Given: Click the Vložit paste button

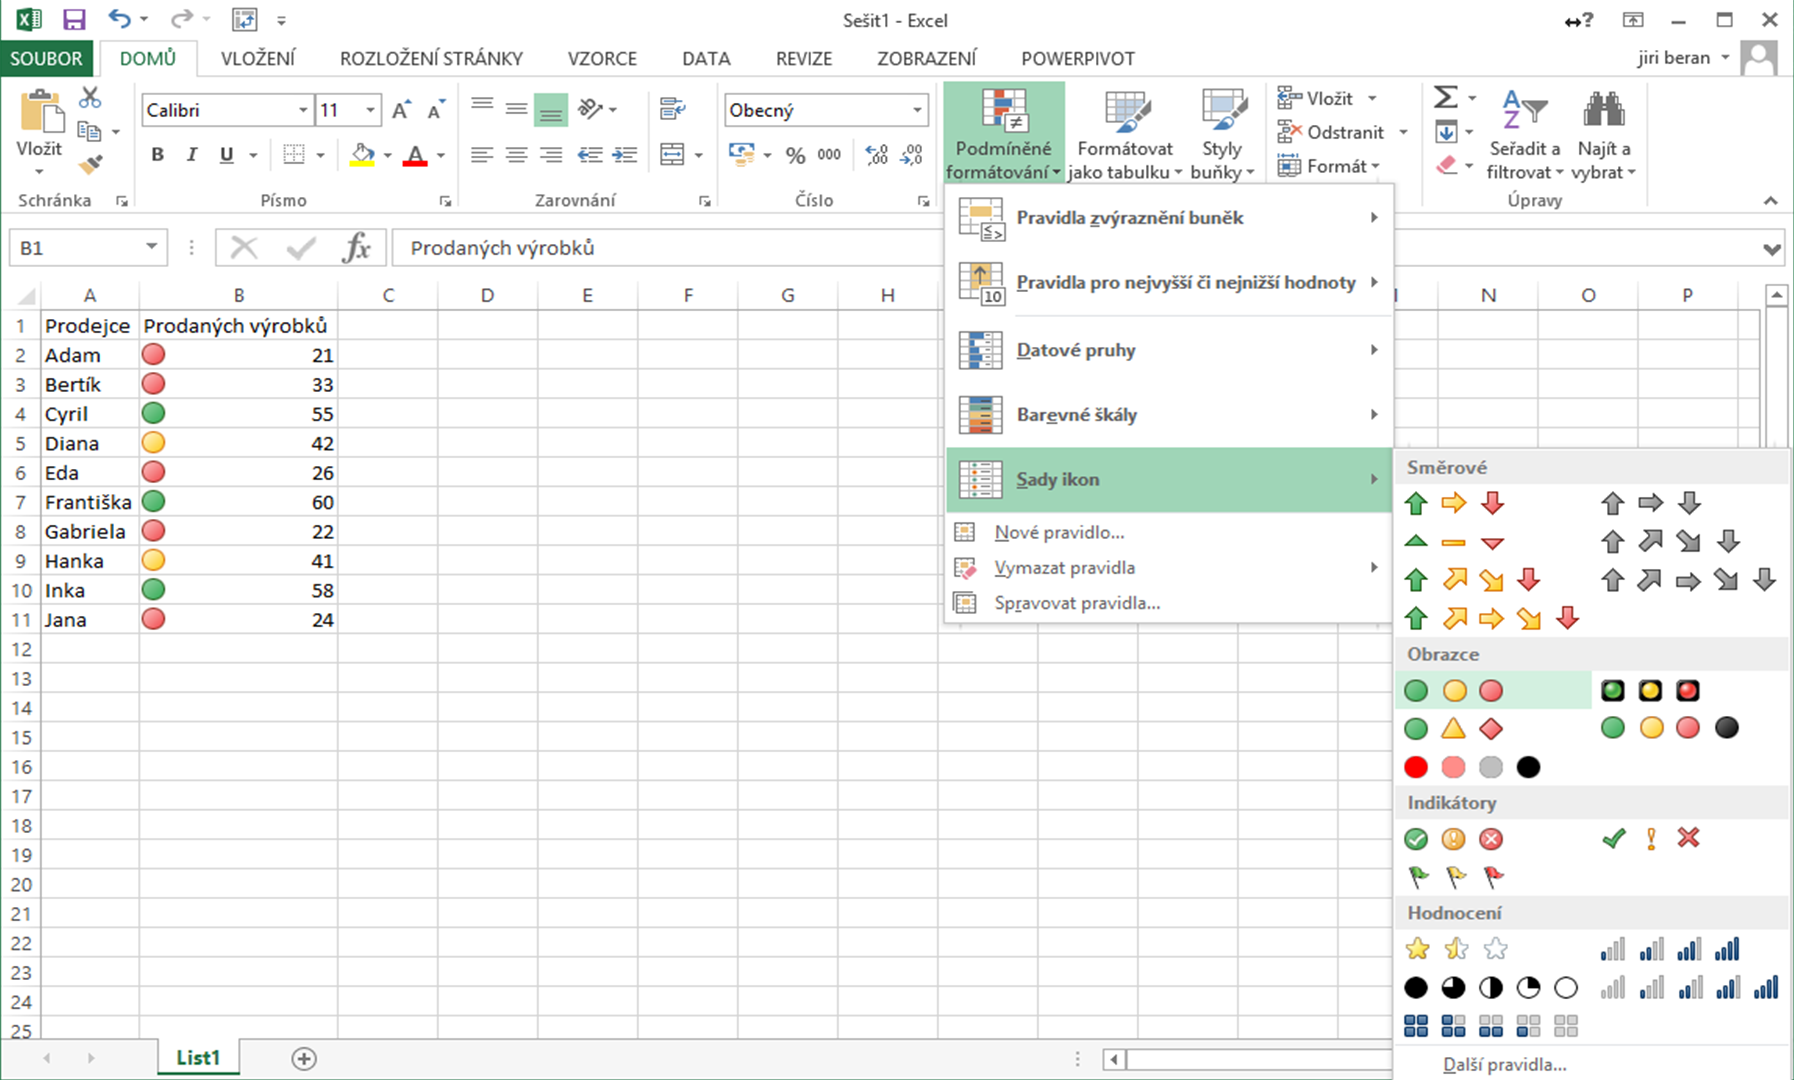Looking at the screenshot, I should (x=40, y=124).
